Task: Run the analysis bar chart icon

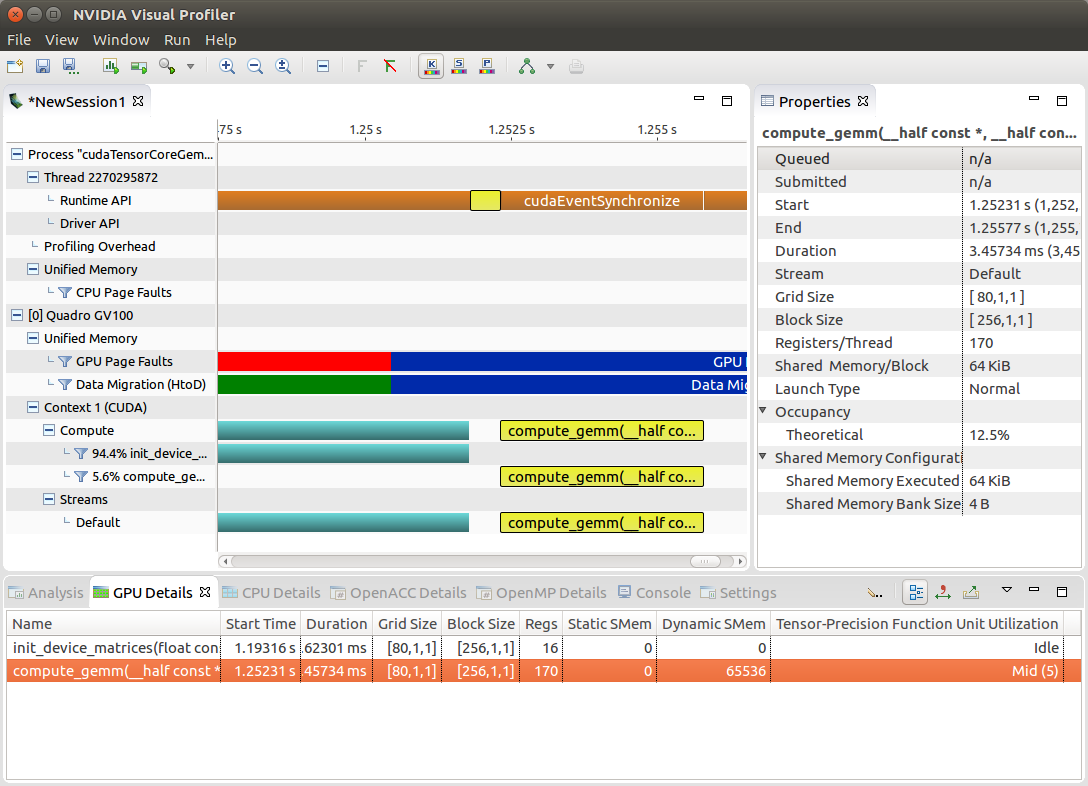Action: [110, 67]
